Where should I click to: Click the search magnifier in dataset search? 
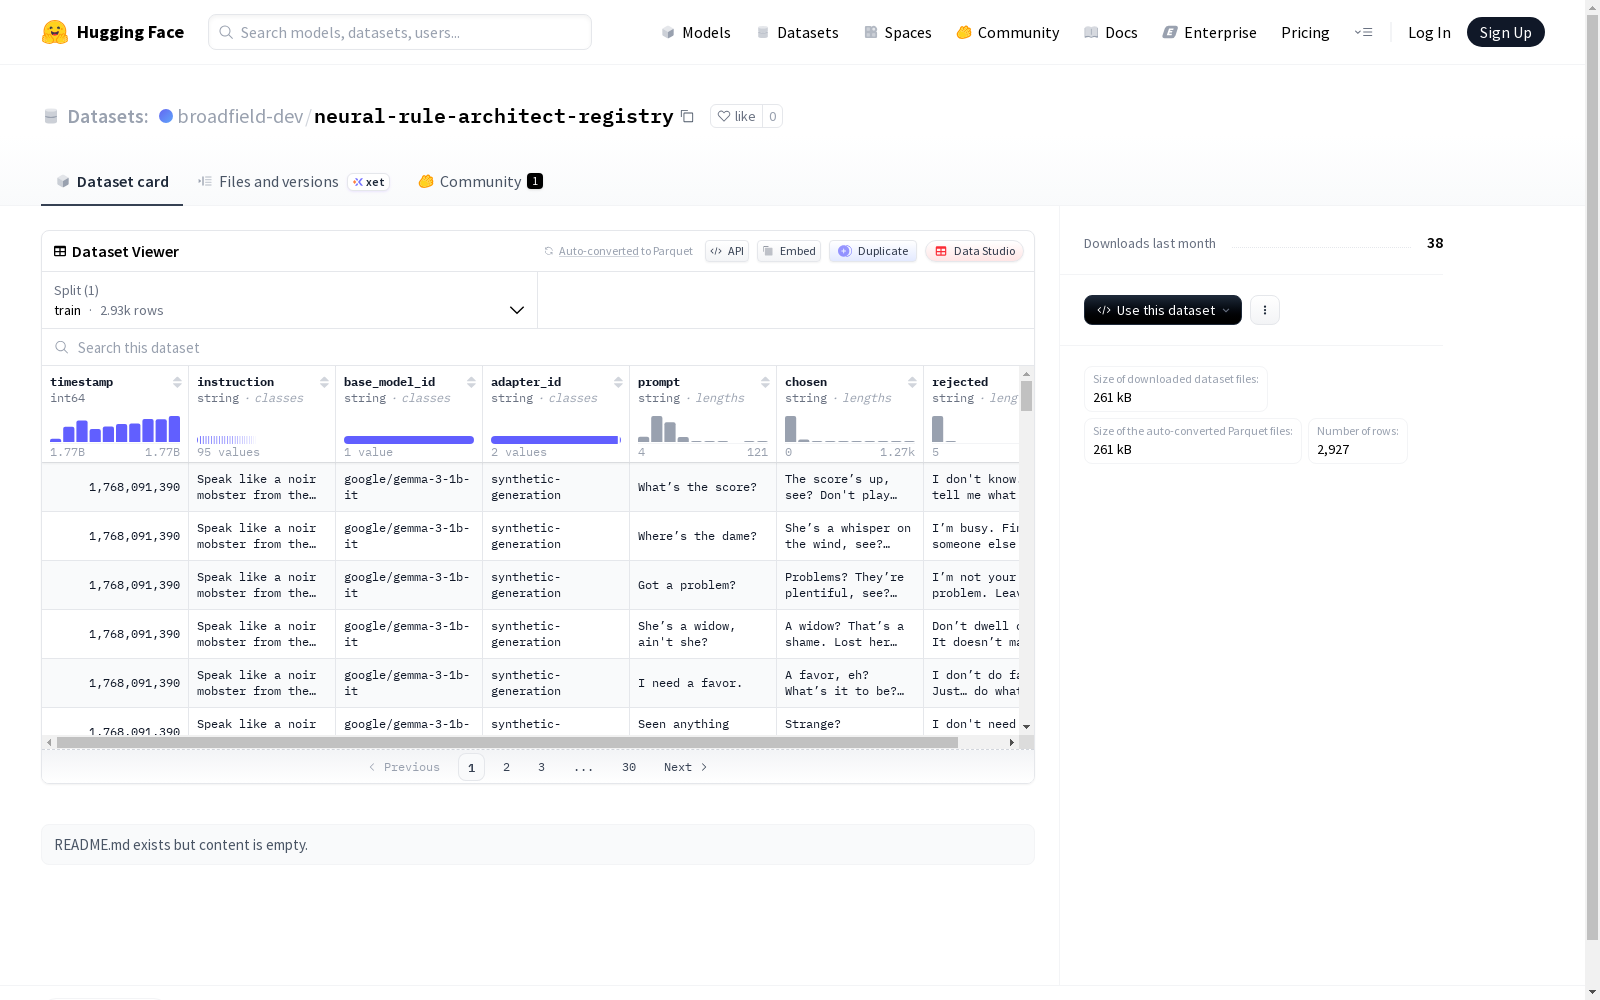[62, 347]
